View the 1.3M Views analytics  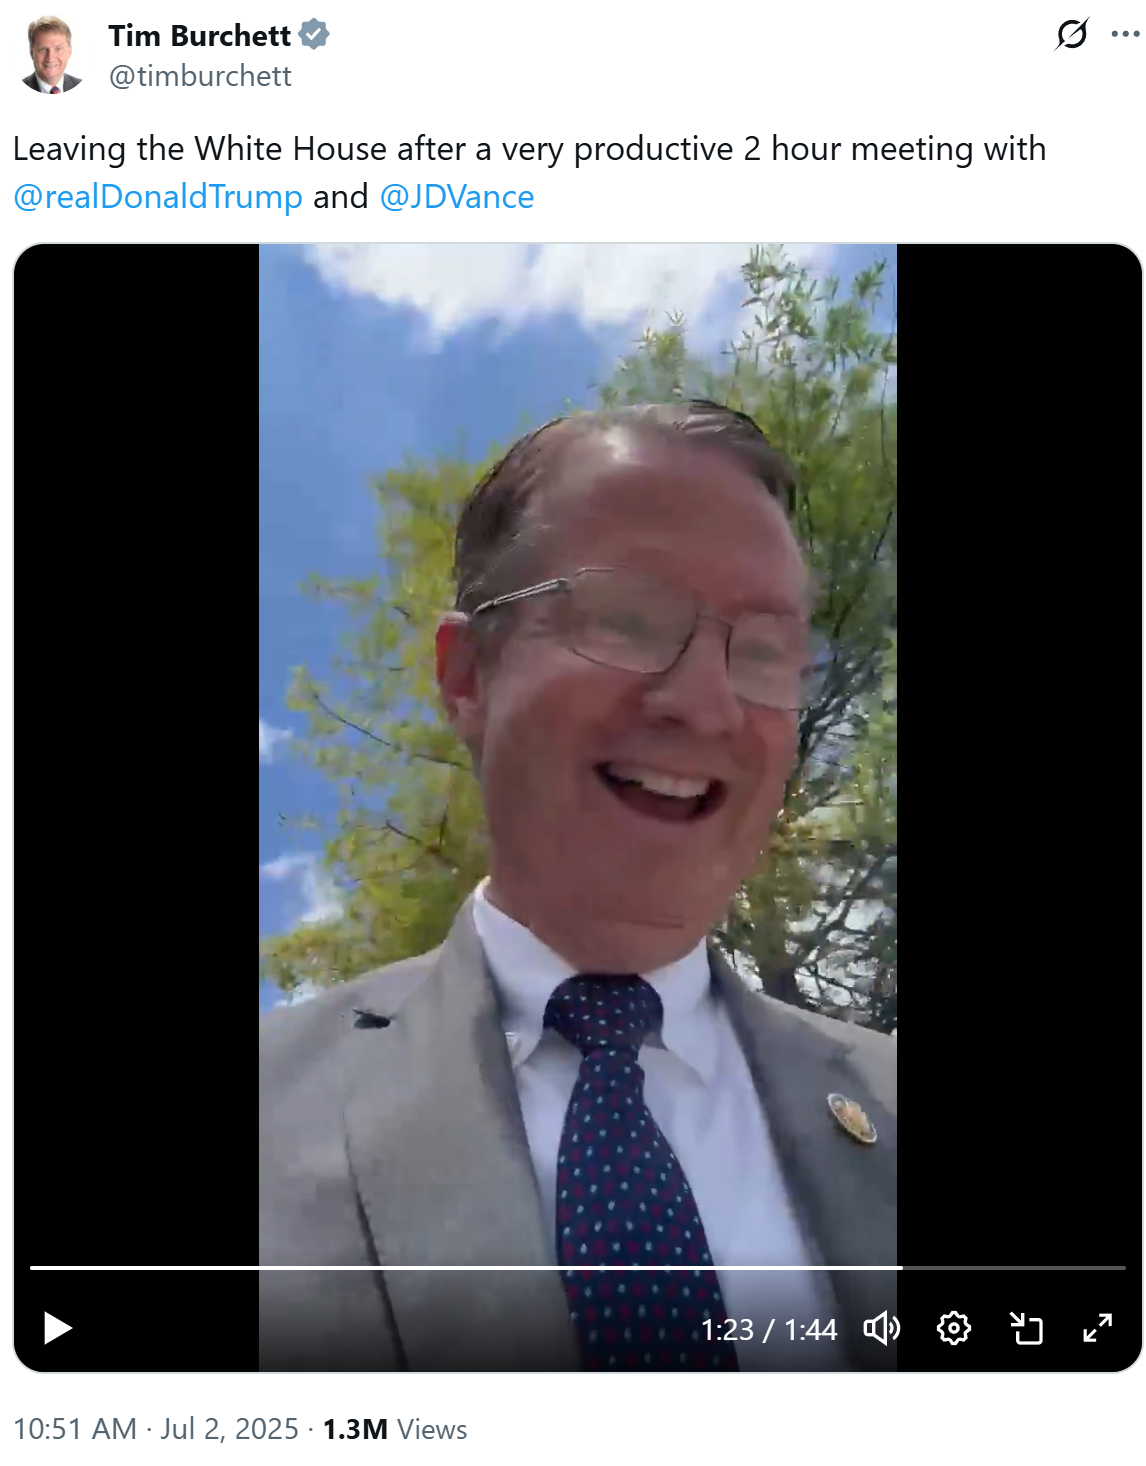[x=395, y=1429]
